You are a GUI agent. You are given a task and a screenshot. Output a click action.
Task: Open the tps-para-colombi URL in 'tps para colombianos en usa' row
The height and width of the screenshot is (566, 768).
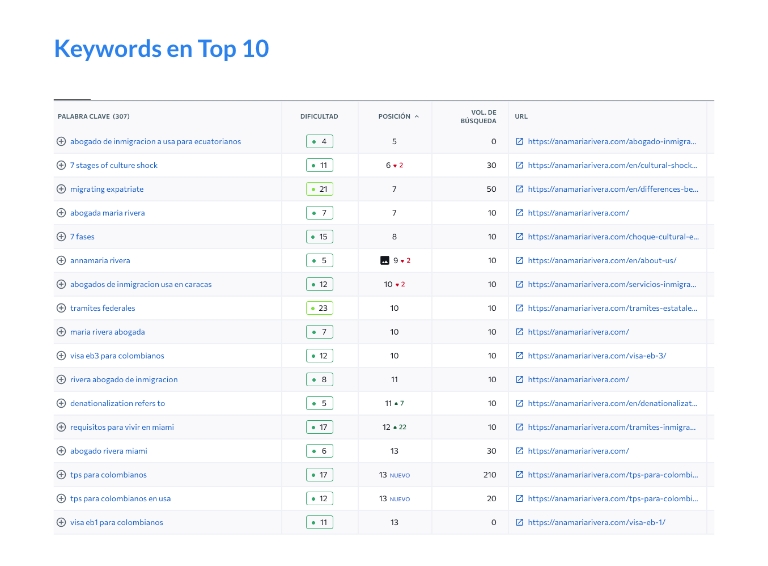613,498
